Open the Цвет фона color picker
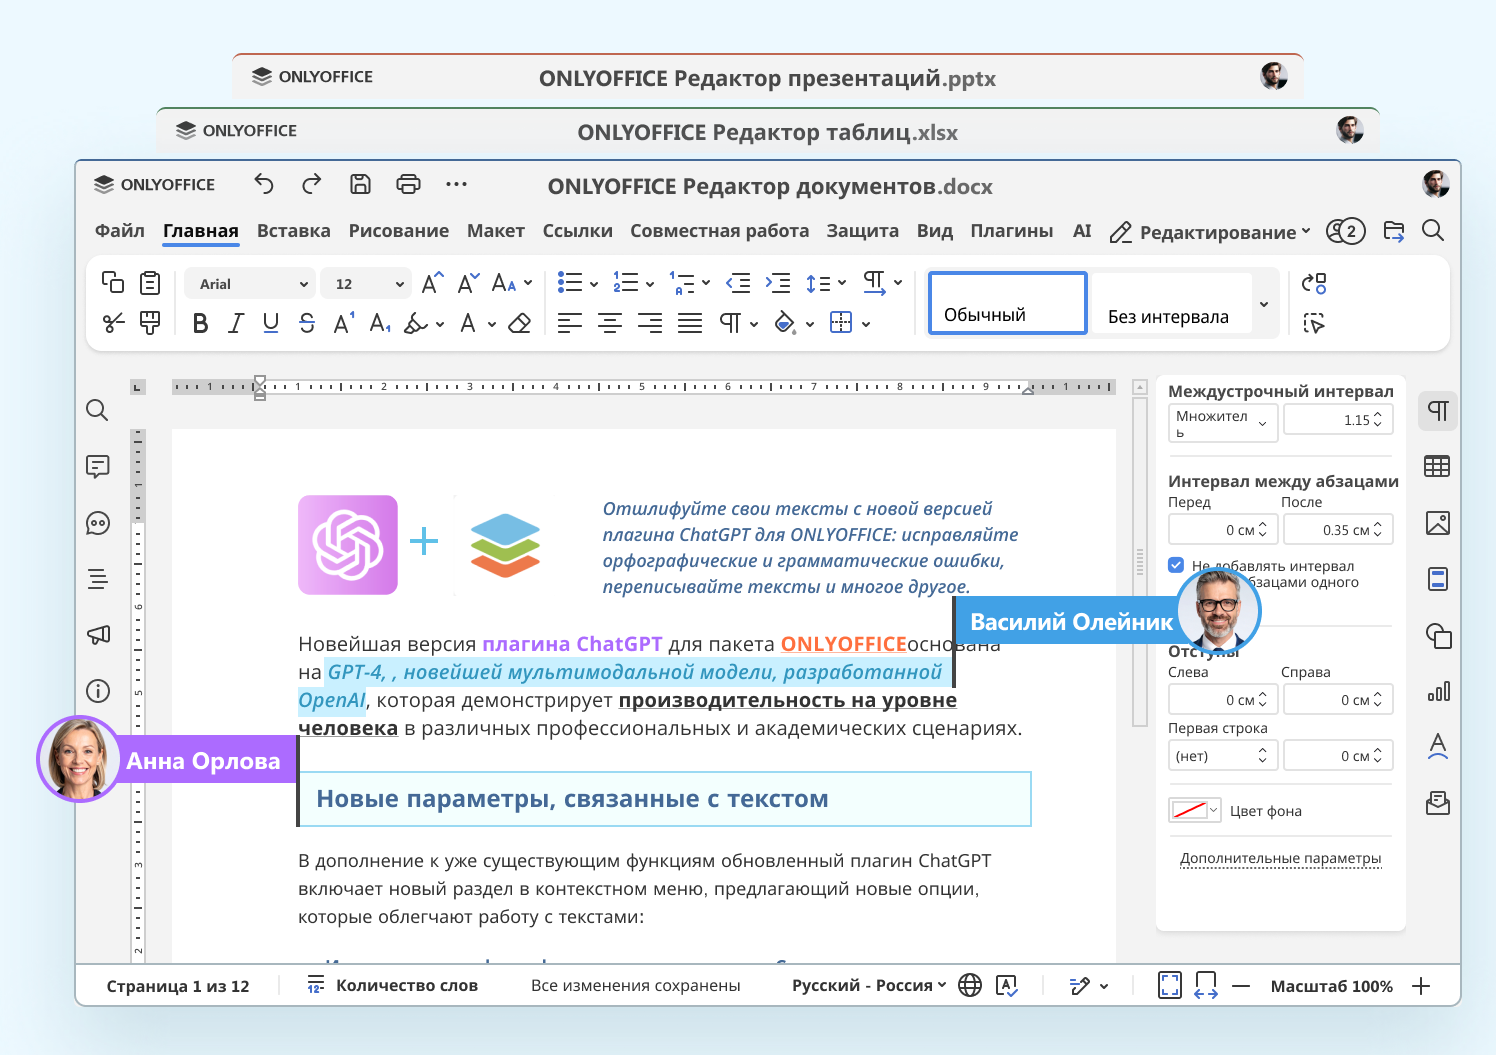The height and width of the screenshot is (1055, 1496). point(1195,810)
